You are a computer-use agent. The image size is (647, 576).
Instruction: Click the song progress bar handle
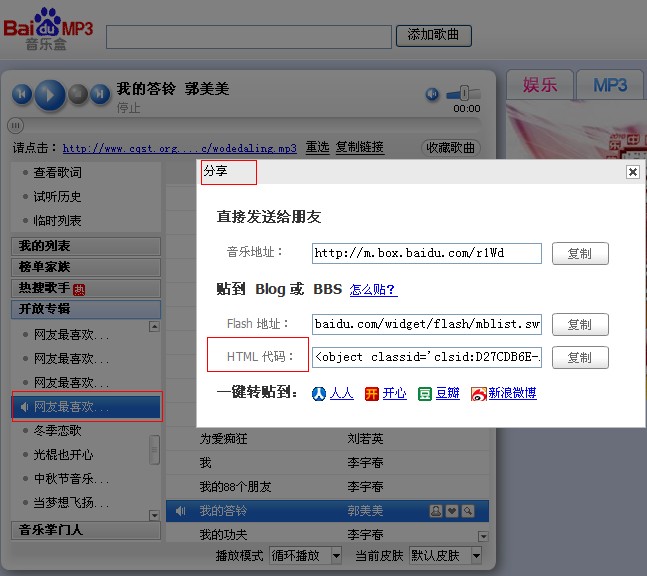coord(15,125)
